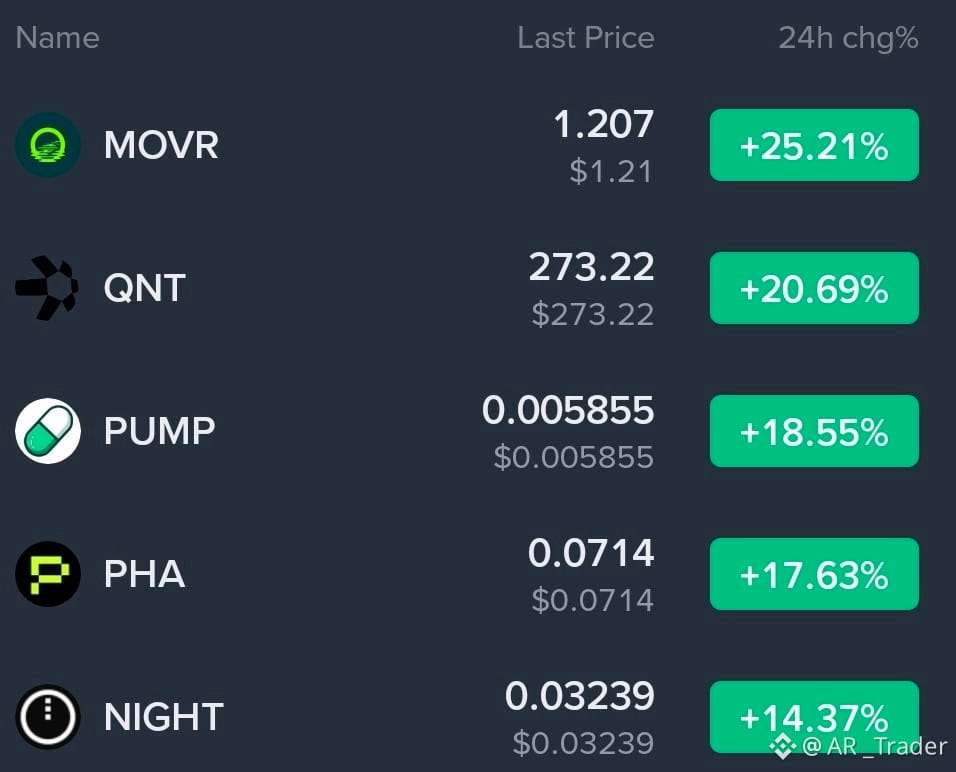Open the PUMP coin name label
The height and width of the screenshot is (772, 956).
point(159,431)
